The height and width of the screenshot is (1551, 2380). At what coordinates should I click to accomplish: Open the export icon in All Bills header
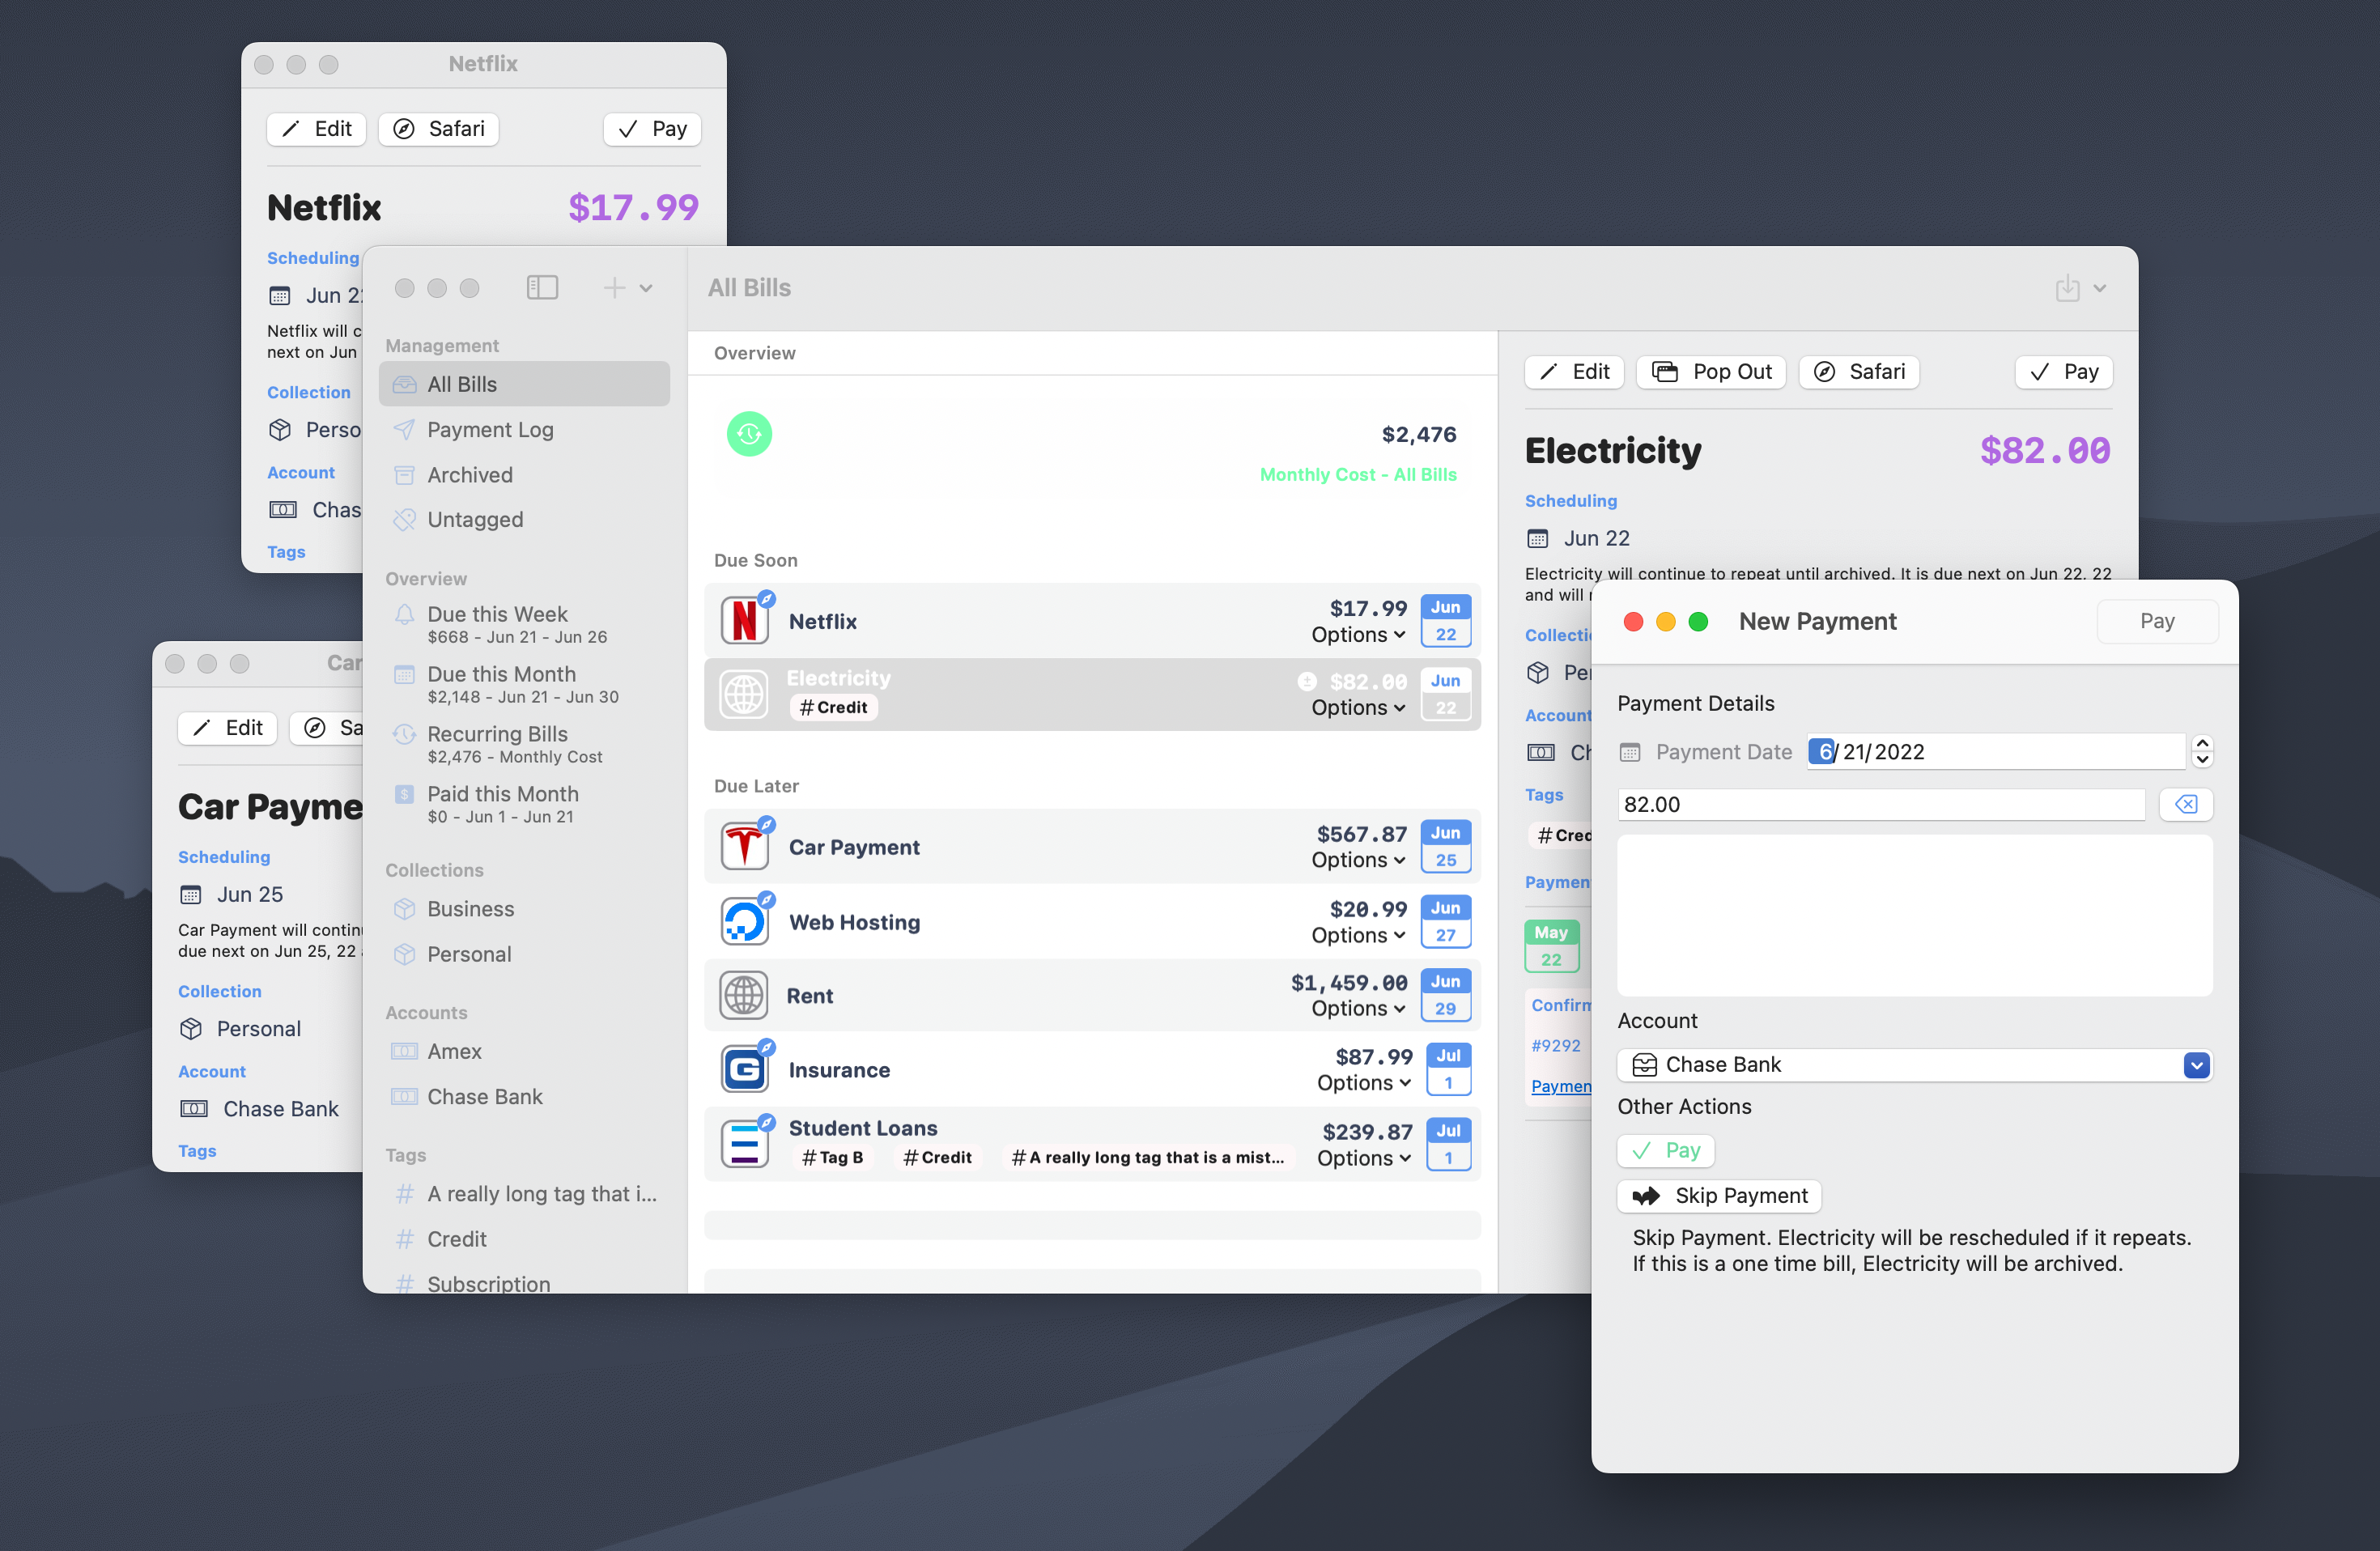pos(2068,287)
